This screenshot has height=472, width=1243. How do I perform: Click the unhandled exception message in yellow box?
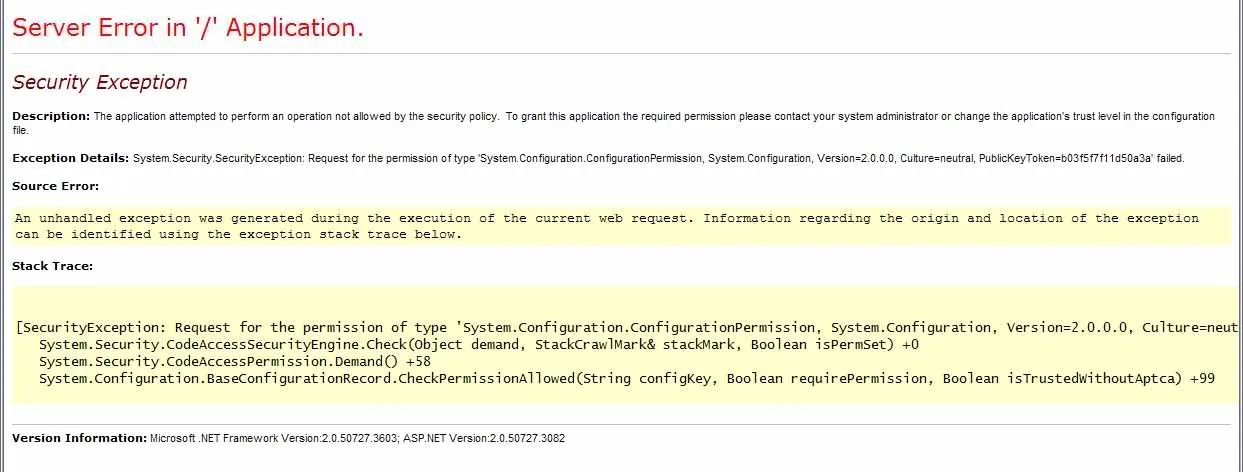pos(400,218)
